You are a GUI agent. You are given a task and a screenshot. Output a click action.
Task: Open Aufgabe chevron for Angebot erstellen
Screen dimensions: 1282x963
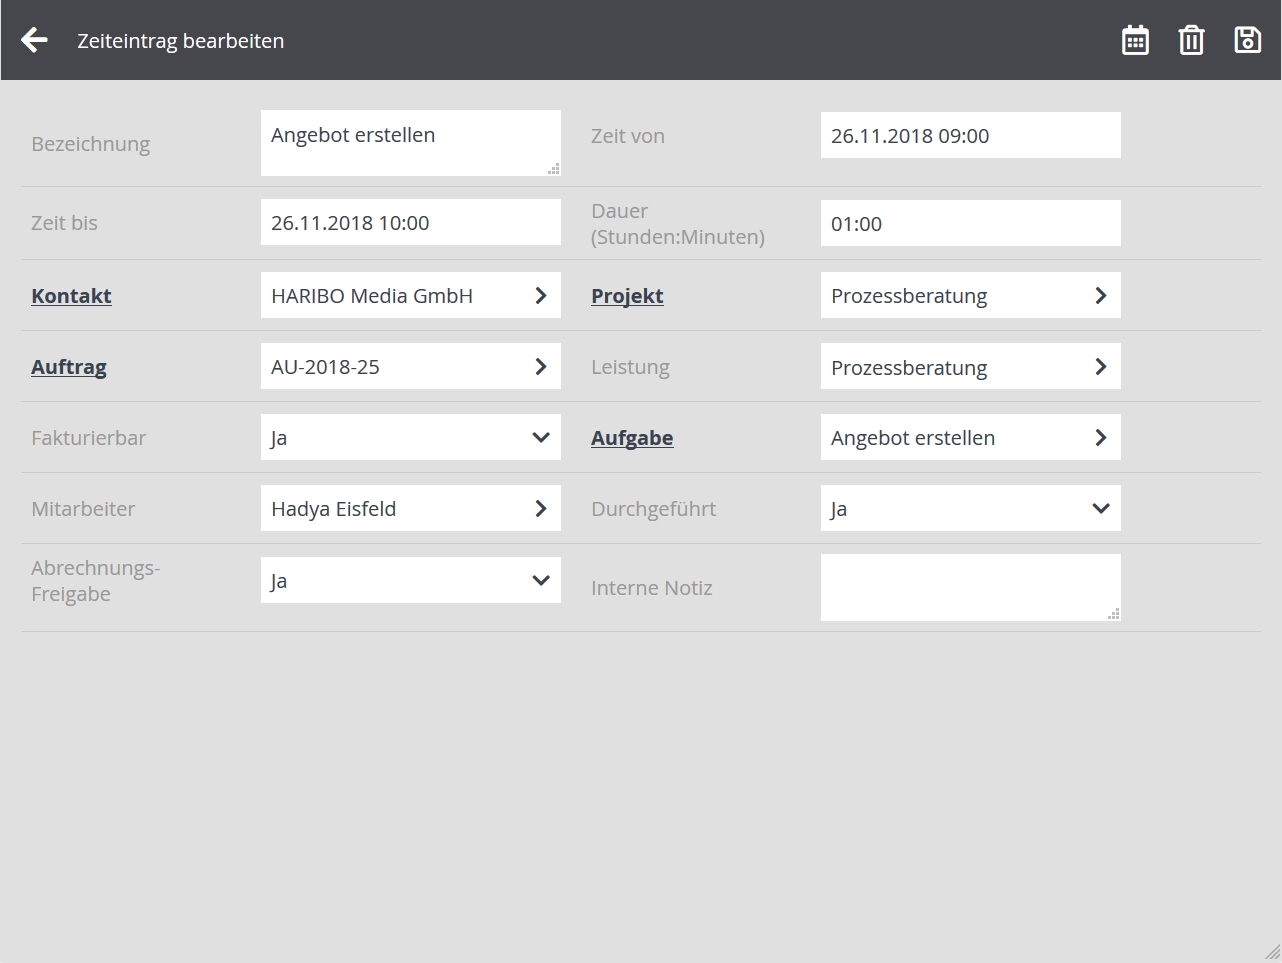[1100, 437]
